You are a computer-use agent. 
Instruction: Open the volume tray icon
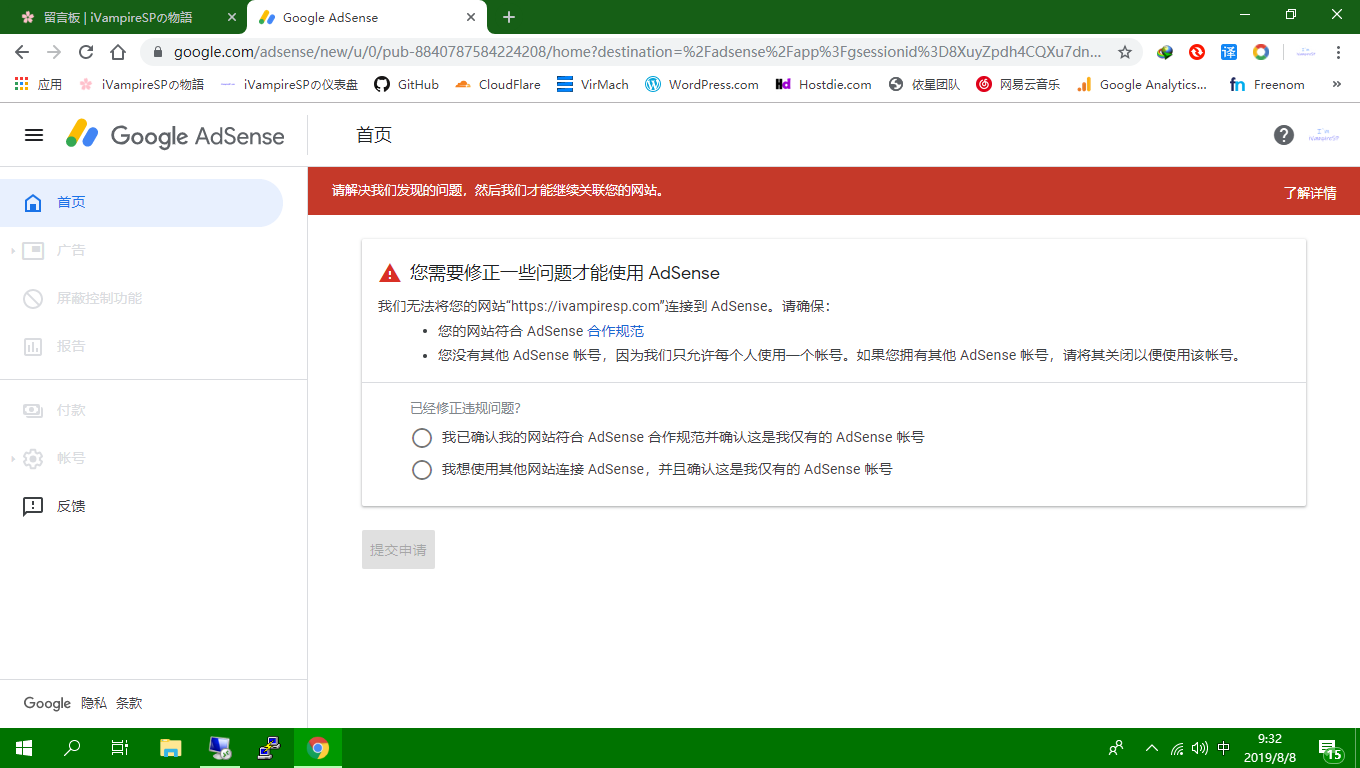(1200, 748)
